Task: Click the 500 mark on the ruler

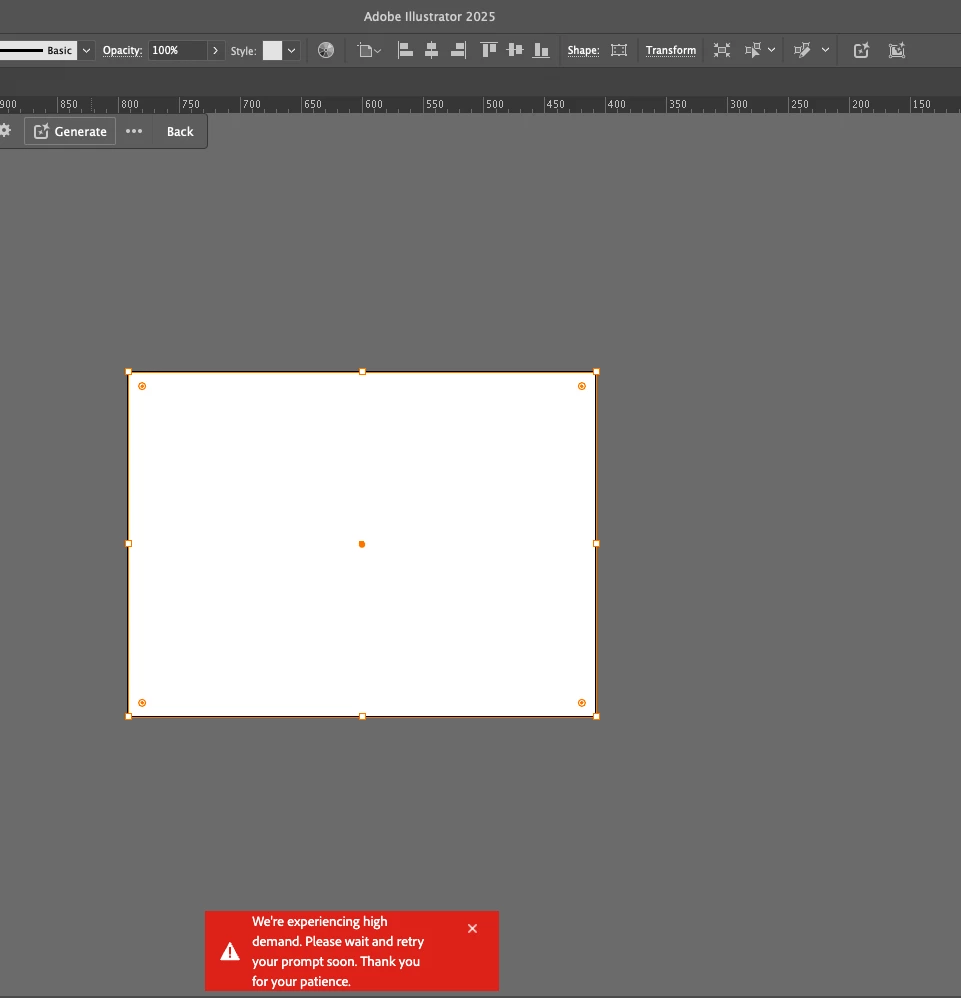Action: pyautogui.click(x=494, y=104)
